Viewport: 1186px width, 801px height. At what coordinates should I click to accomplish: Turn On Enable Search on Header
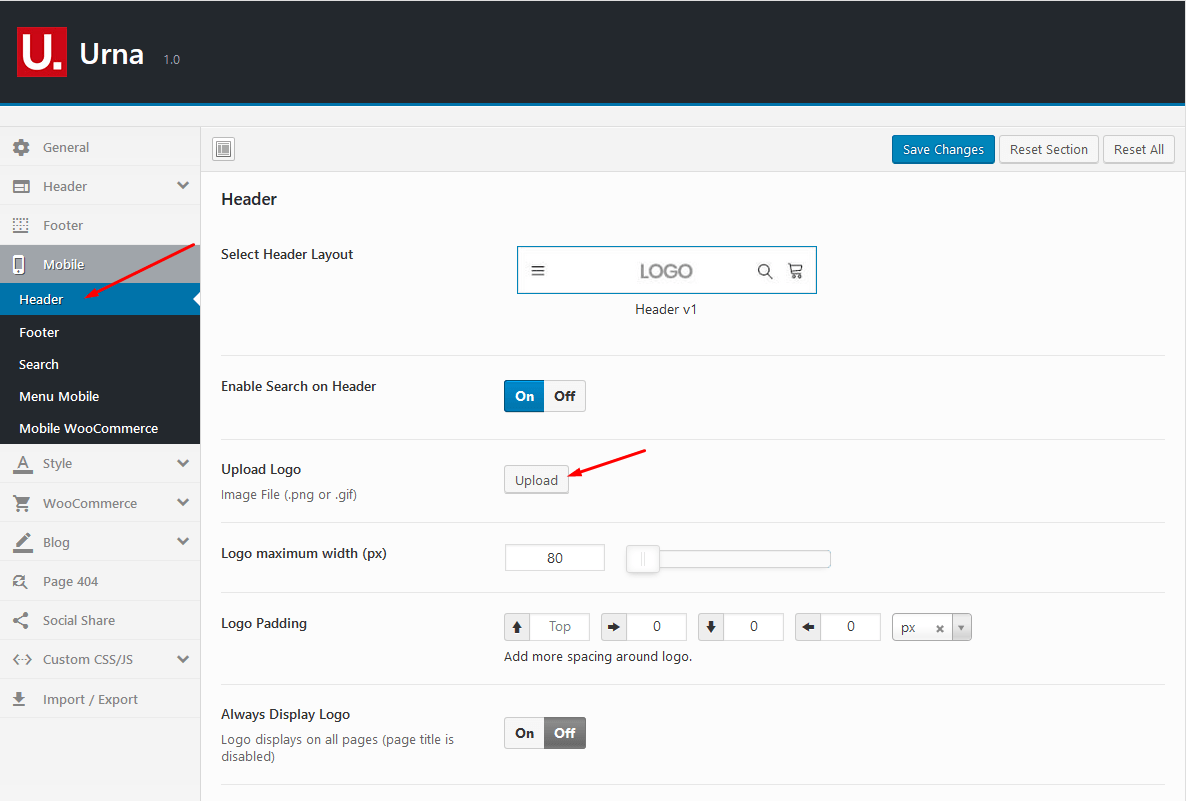pyautogui.click(x=524, y=396)
